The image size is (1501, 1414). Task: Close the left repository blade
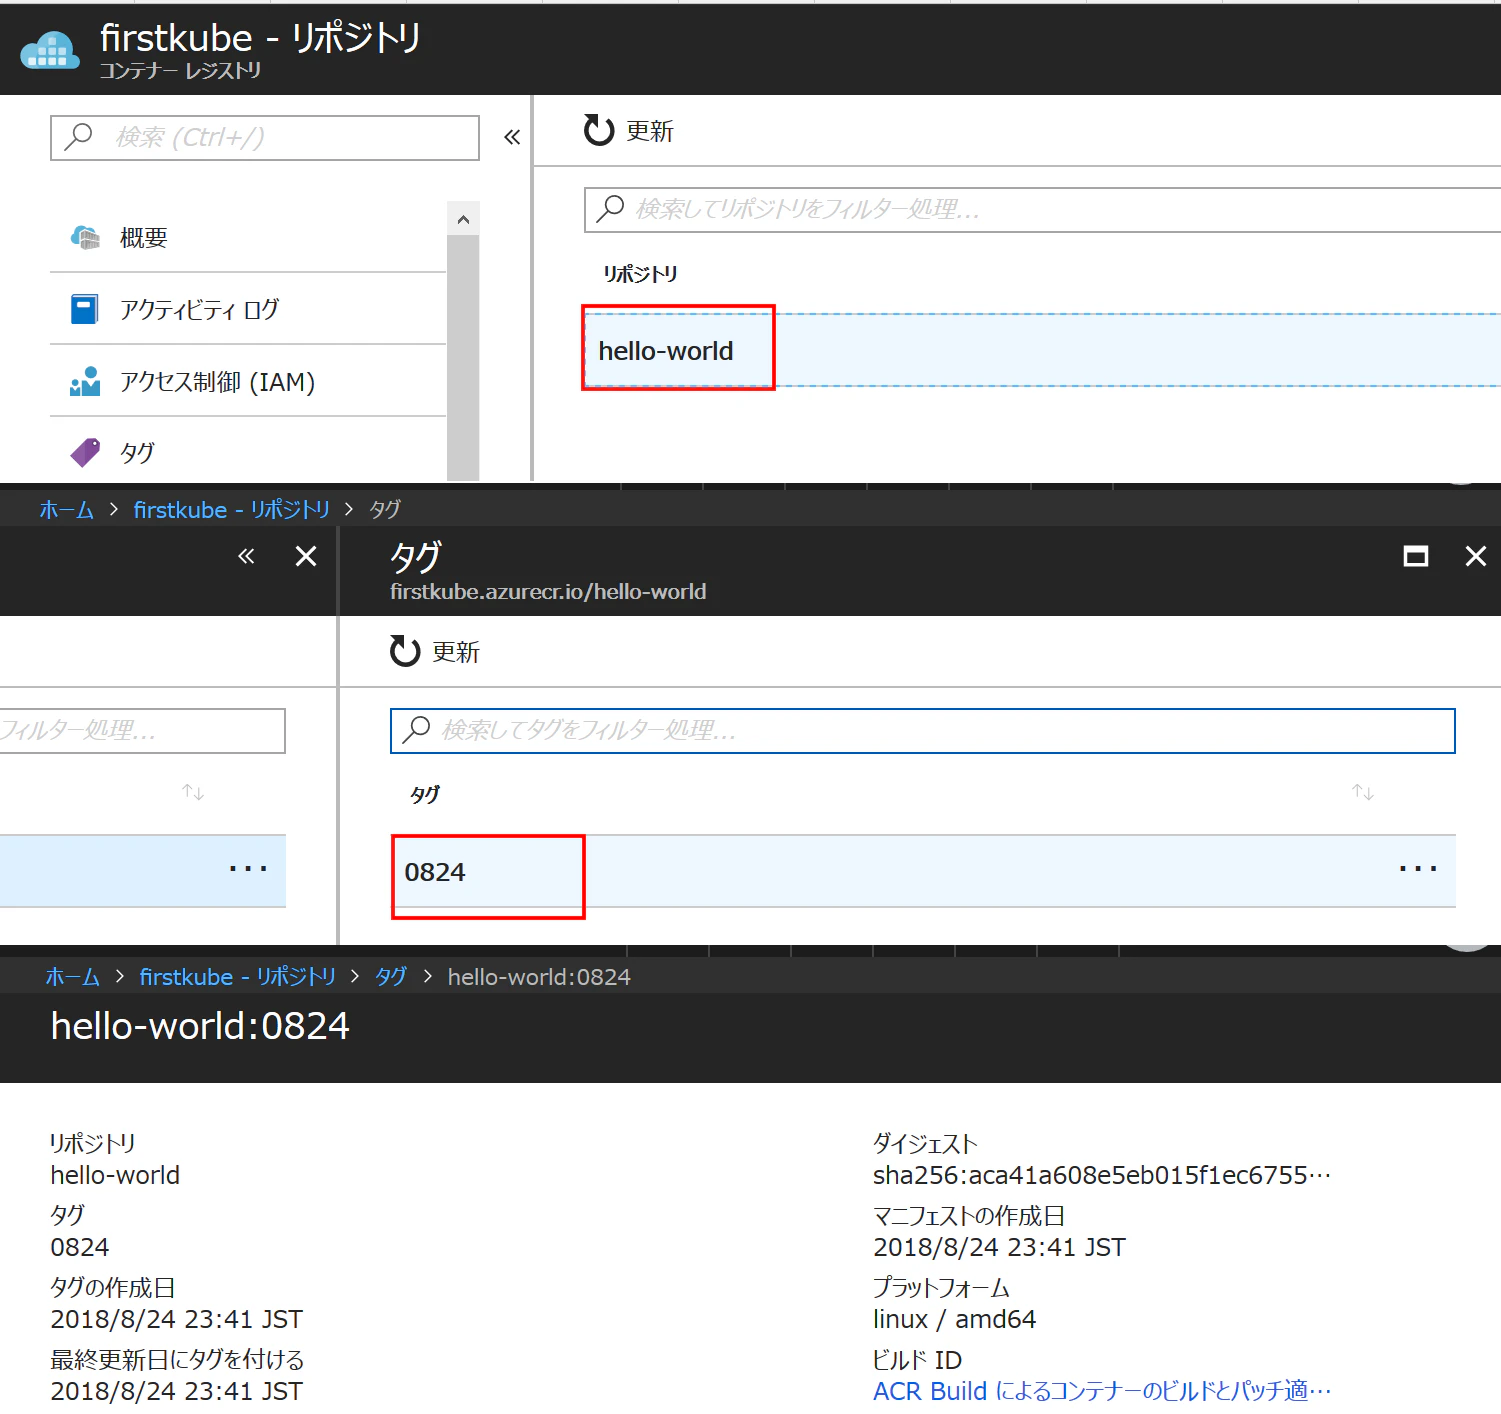pos(306,556)
